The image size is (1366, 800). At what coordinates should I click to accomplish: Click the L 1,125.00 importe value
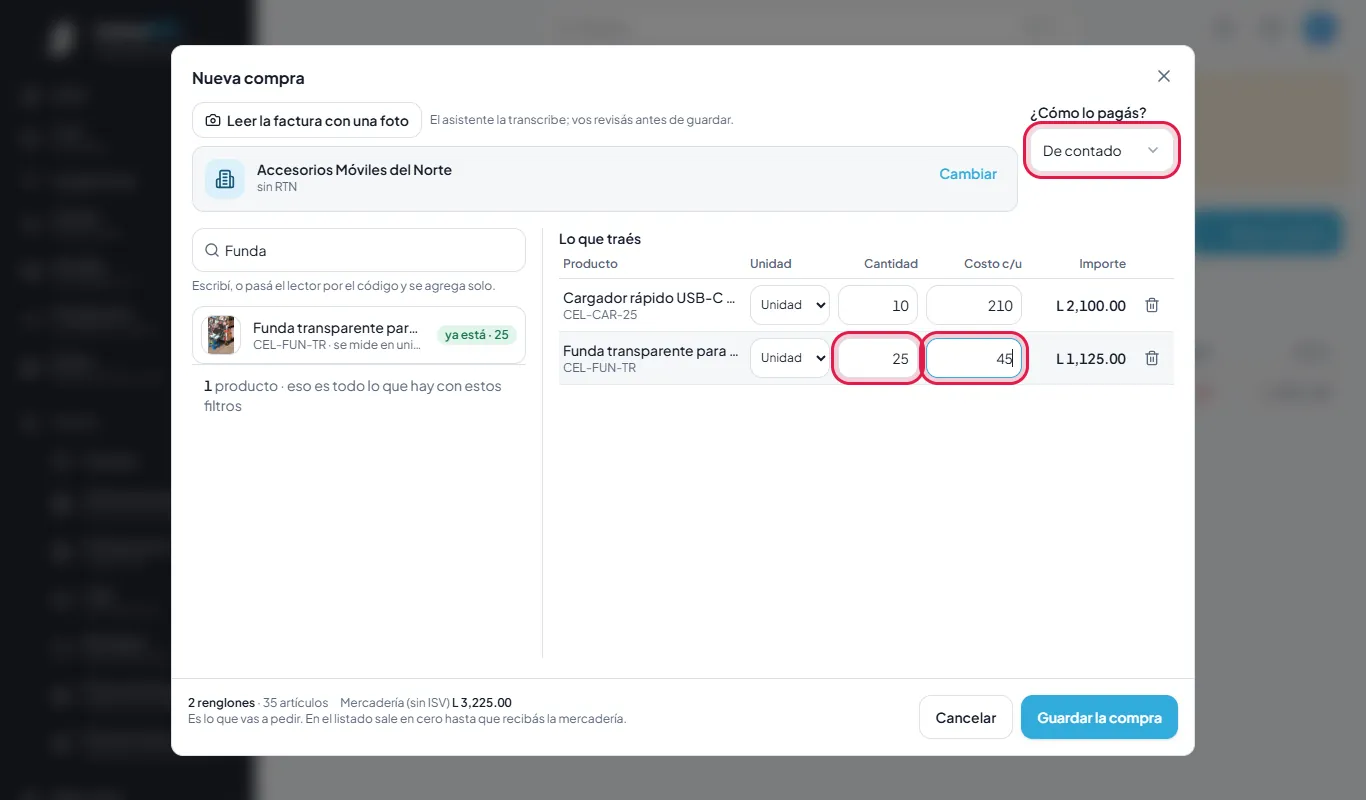click(x=1091, y=359)
